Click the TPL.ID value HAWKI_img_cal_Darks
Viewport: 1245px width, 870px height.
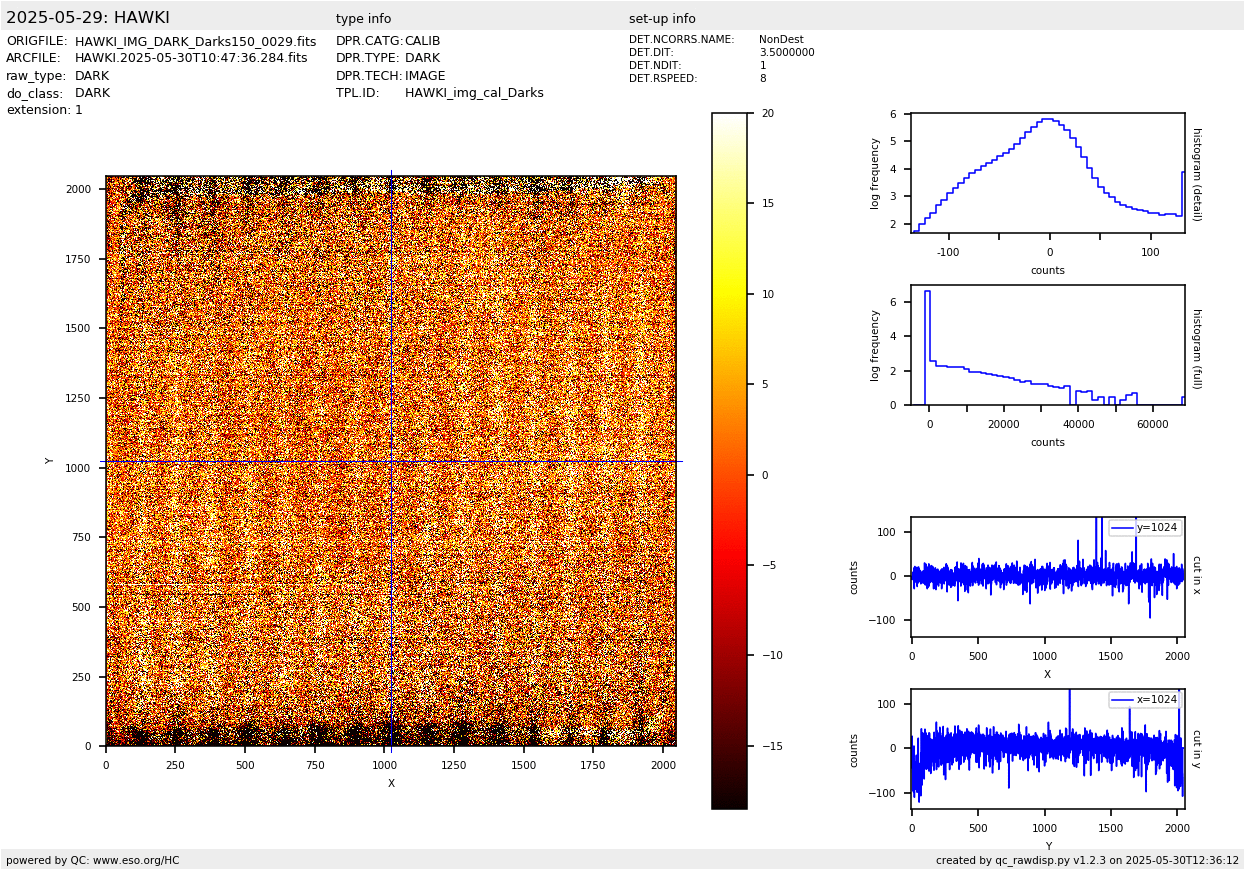click(474, 93)
